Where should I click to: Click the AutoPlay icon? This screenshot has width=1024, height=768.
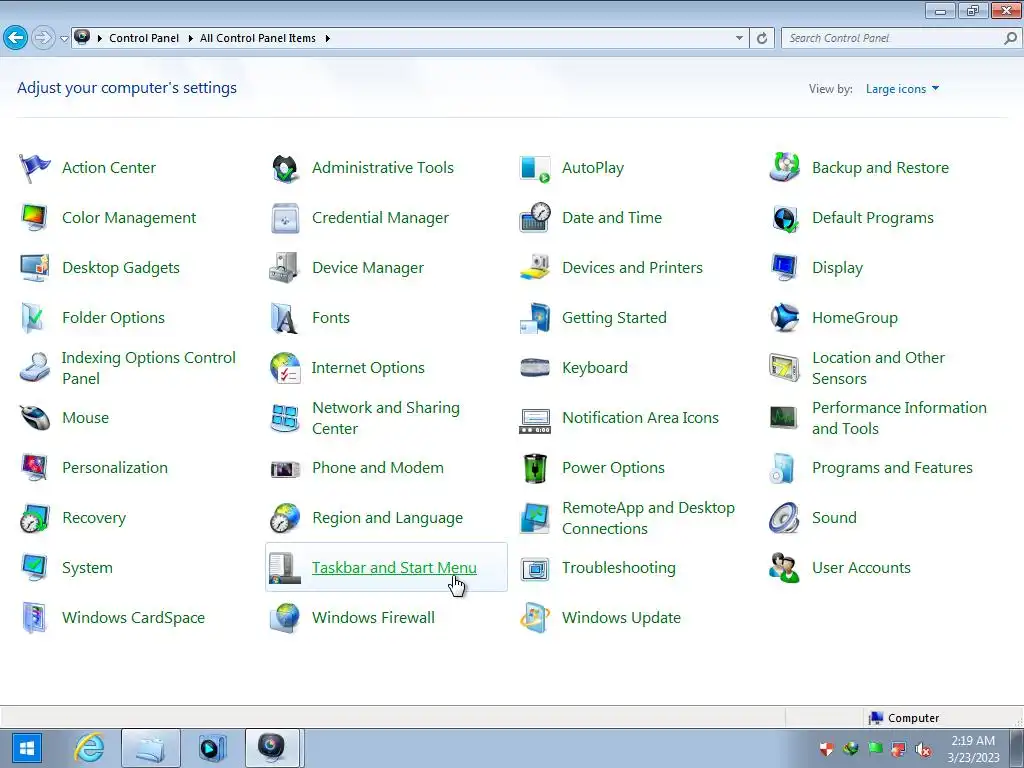point(535,168)
